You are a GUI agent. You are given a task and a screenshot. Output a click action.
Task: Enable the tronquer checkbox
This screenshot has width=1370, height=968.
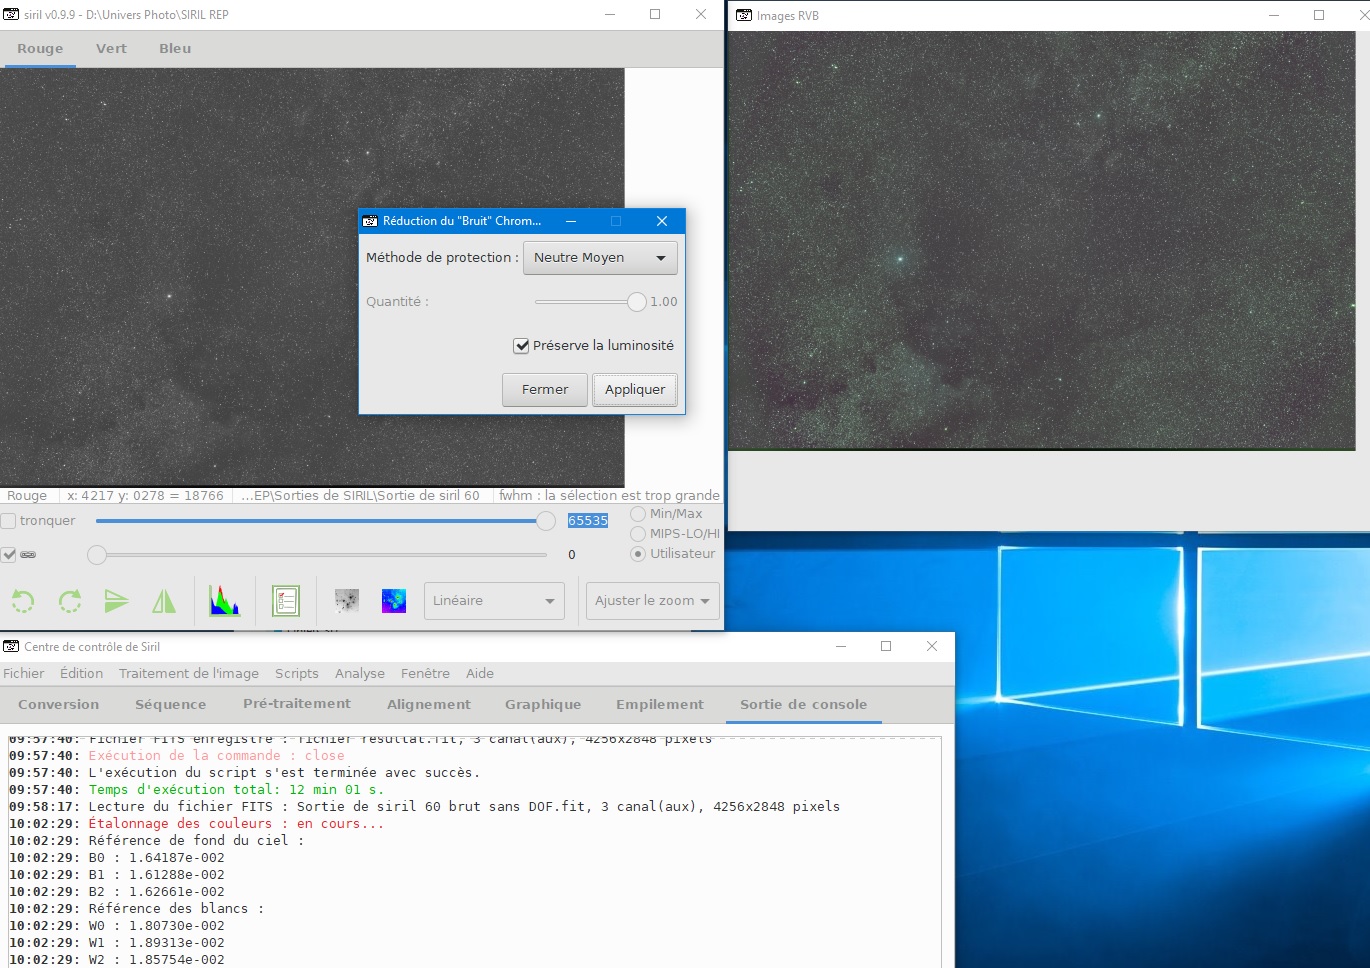(8, 521)
